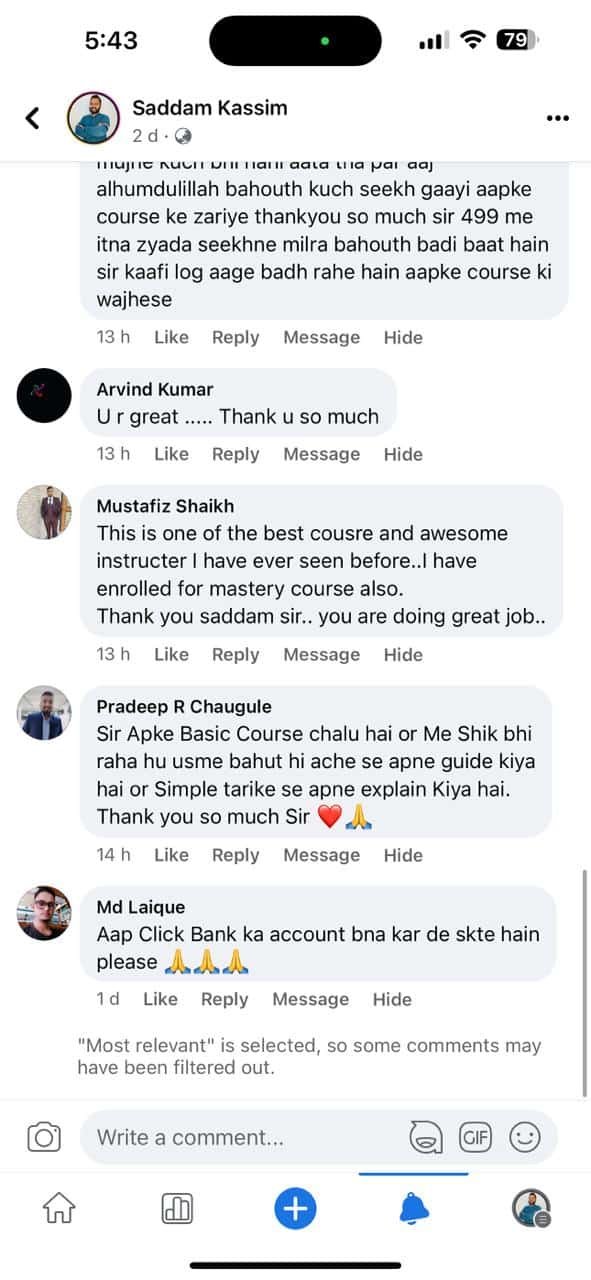Hide Pradeep R Chaugule's comment
Viewport: 591px width, 1280px height.
(403, 855)
